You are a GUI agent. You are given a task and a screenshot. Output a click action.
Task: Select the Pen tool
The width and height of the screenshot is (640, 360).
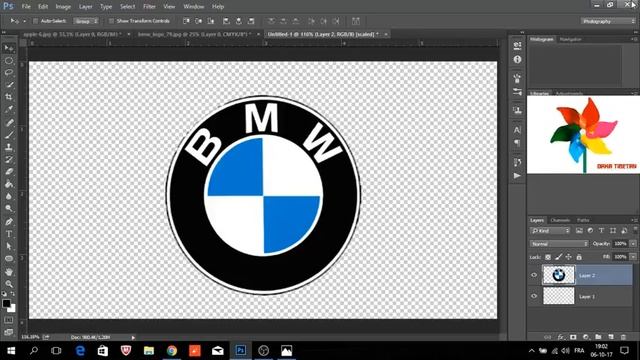[x=9, y=222]
